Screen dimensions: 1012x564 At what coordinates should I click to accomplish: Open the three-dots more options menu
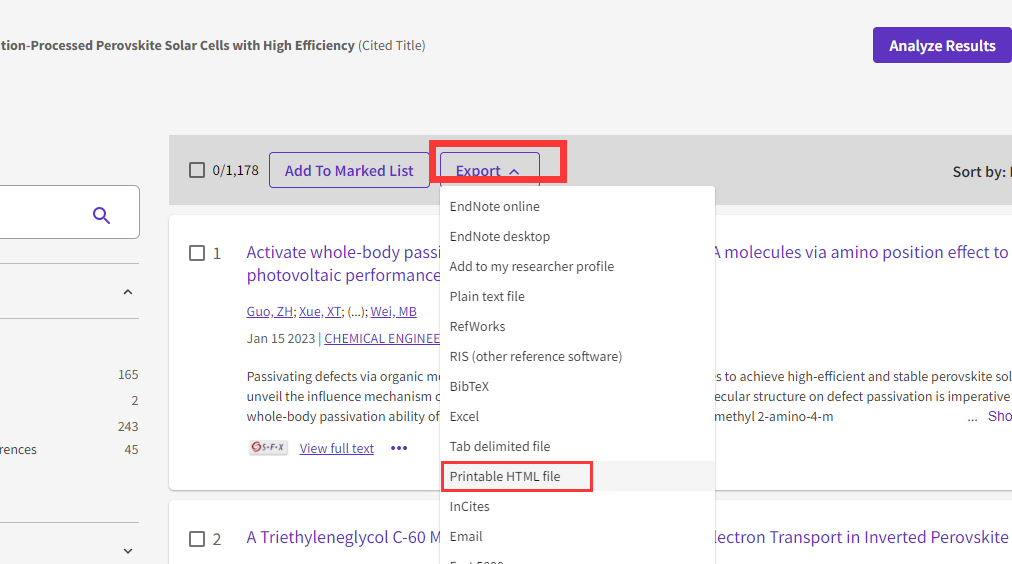click(399, 448)
